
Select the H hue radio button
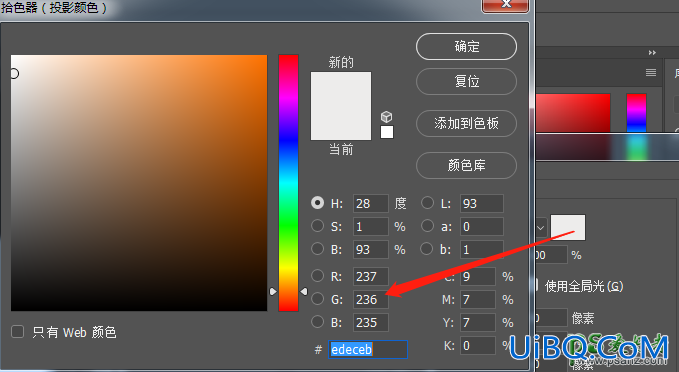tap(317, 203)
